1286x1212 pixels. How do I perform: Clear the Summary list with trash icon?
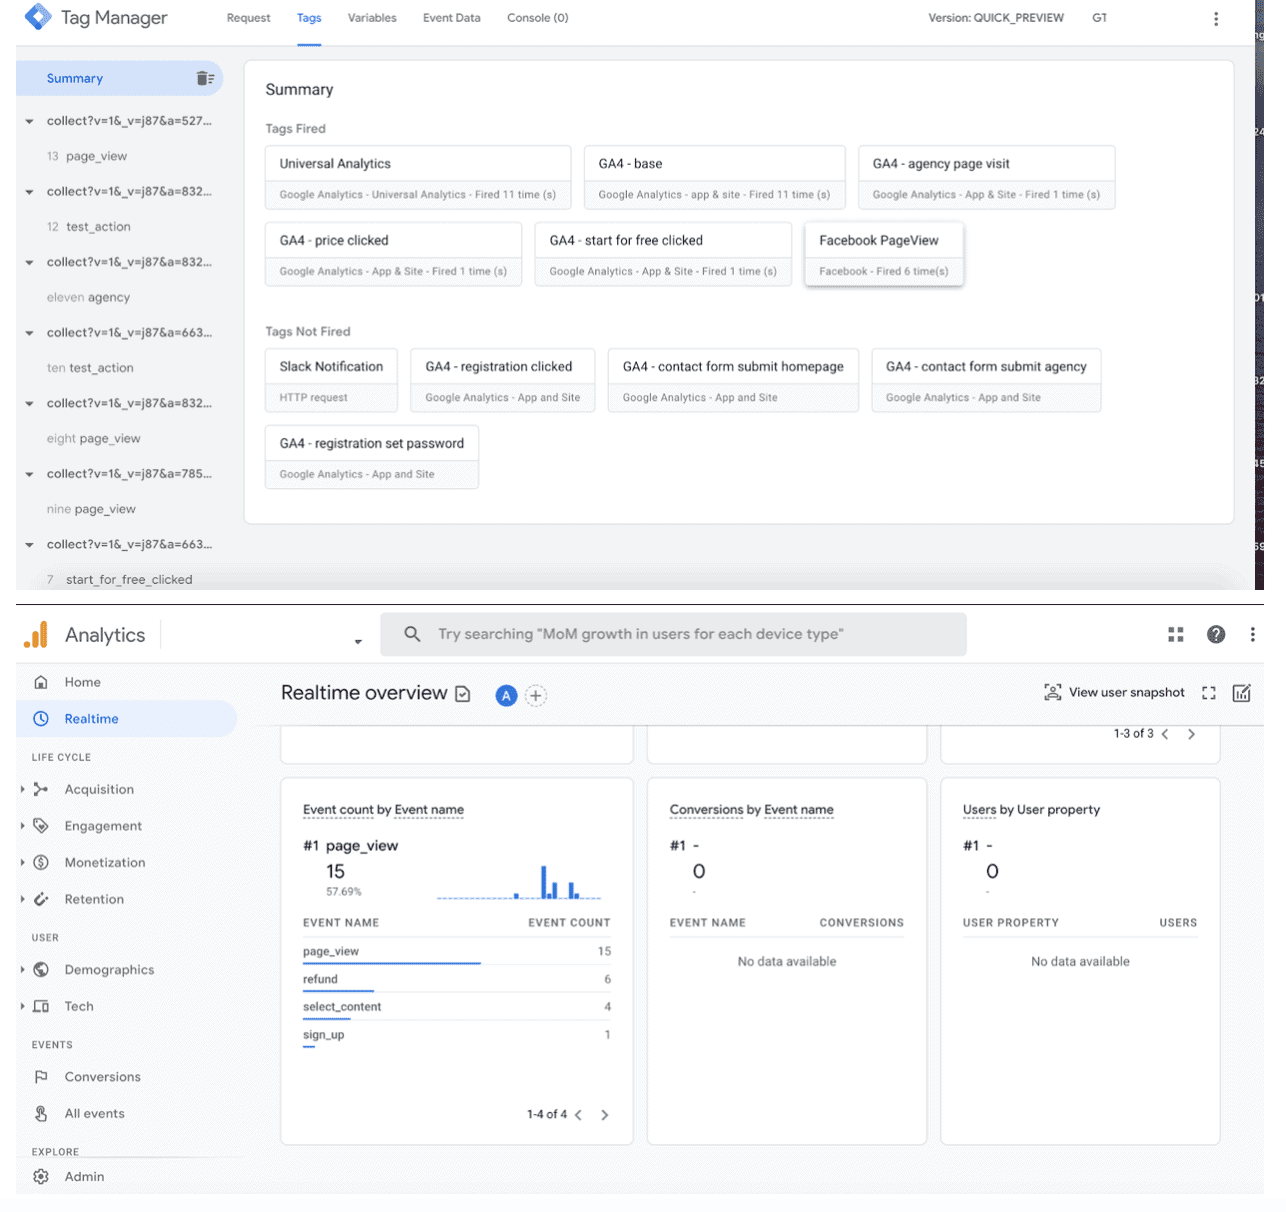coord(205,78)
